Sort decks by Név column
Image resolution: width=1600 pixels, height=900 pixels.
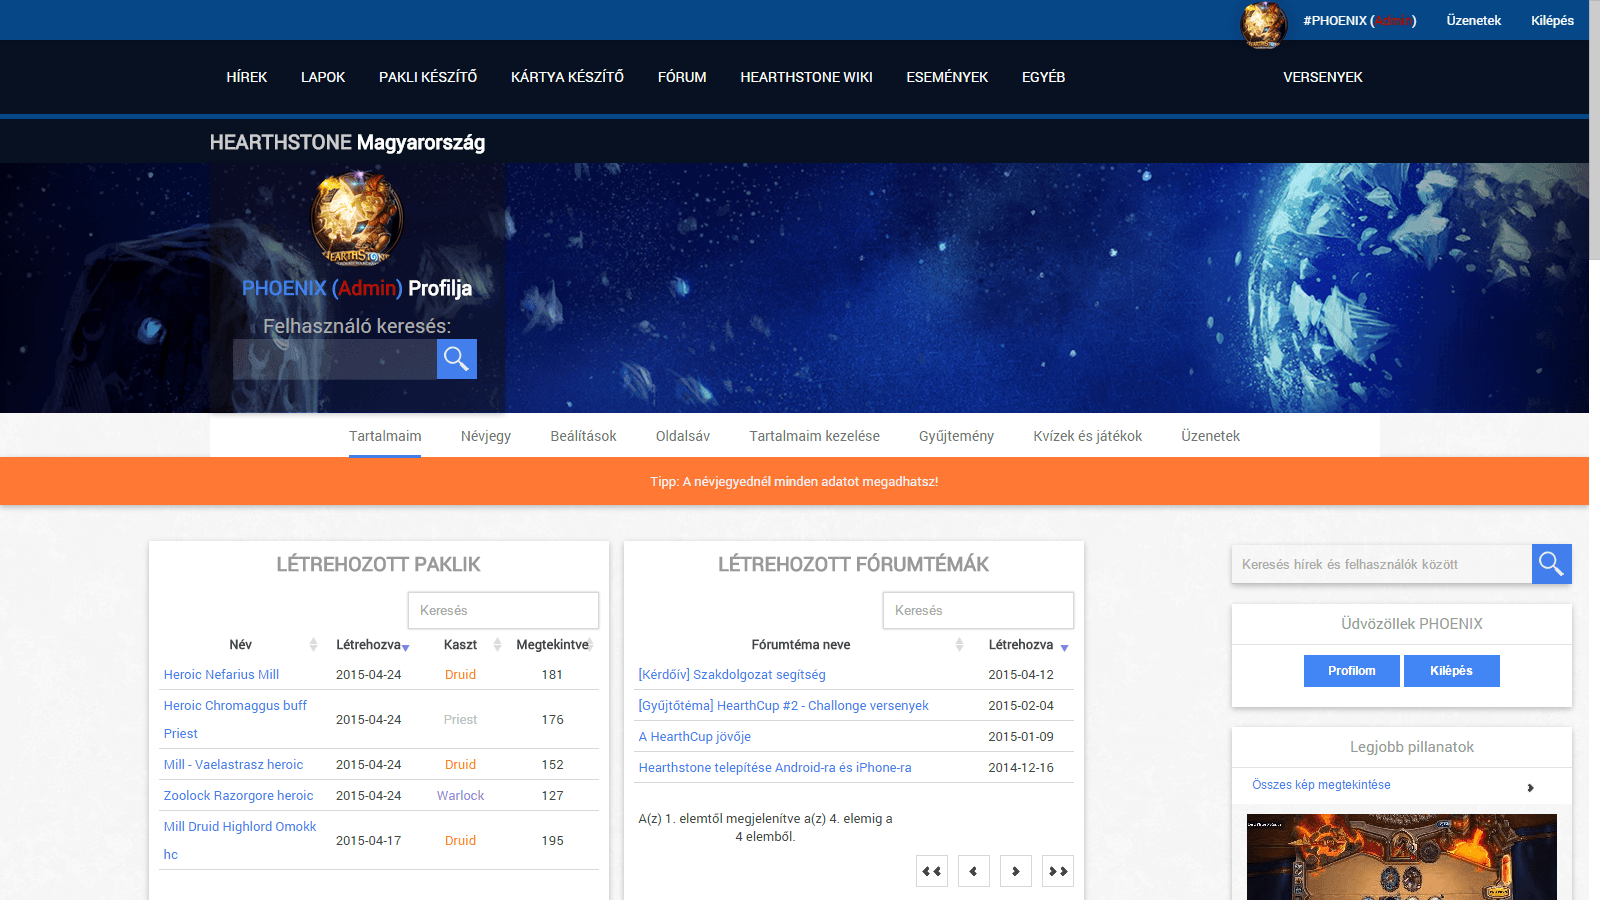click(x=241, y=645)
